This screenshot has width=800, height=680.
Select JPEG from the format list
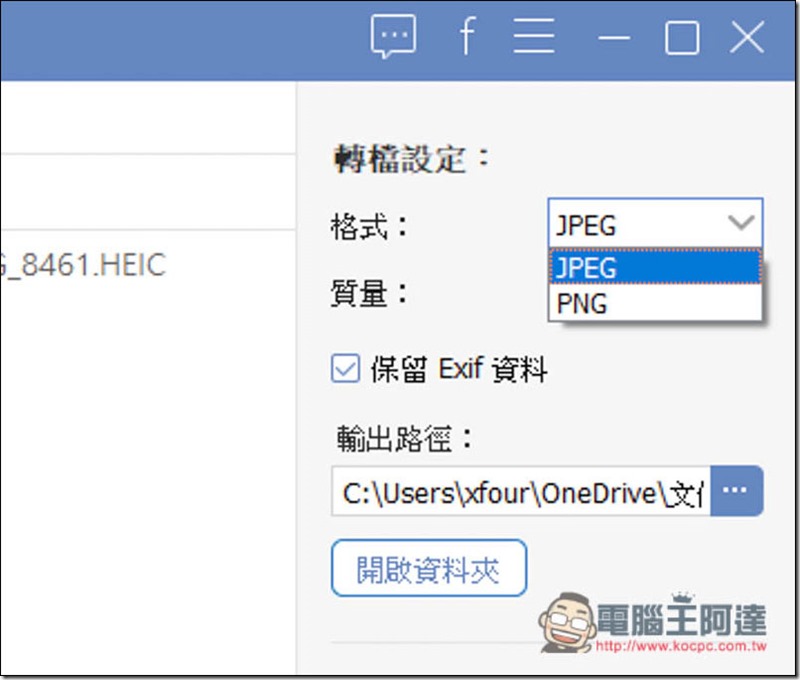click(655, 267)
